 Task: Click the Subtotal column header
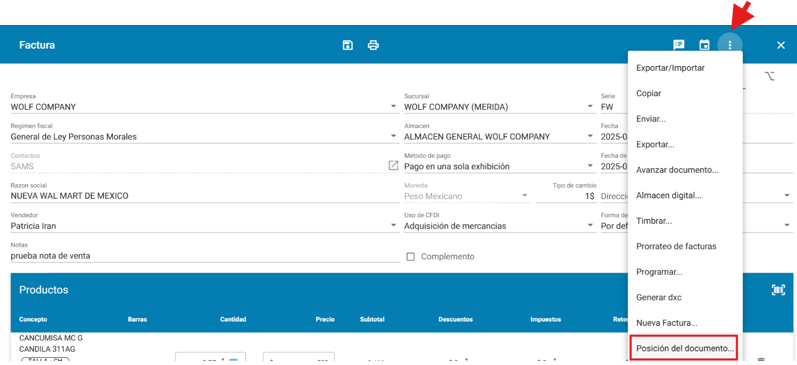point(372,319)
